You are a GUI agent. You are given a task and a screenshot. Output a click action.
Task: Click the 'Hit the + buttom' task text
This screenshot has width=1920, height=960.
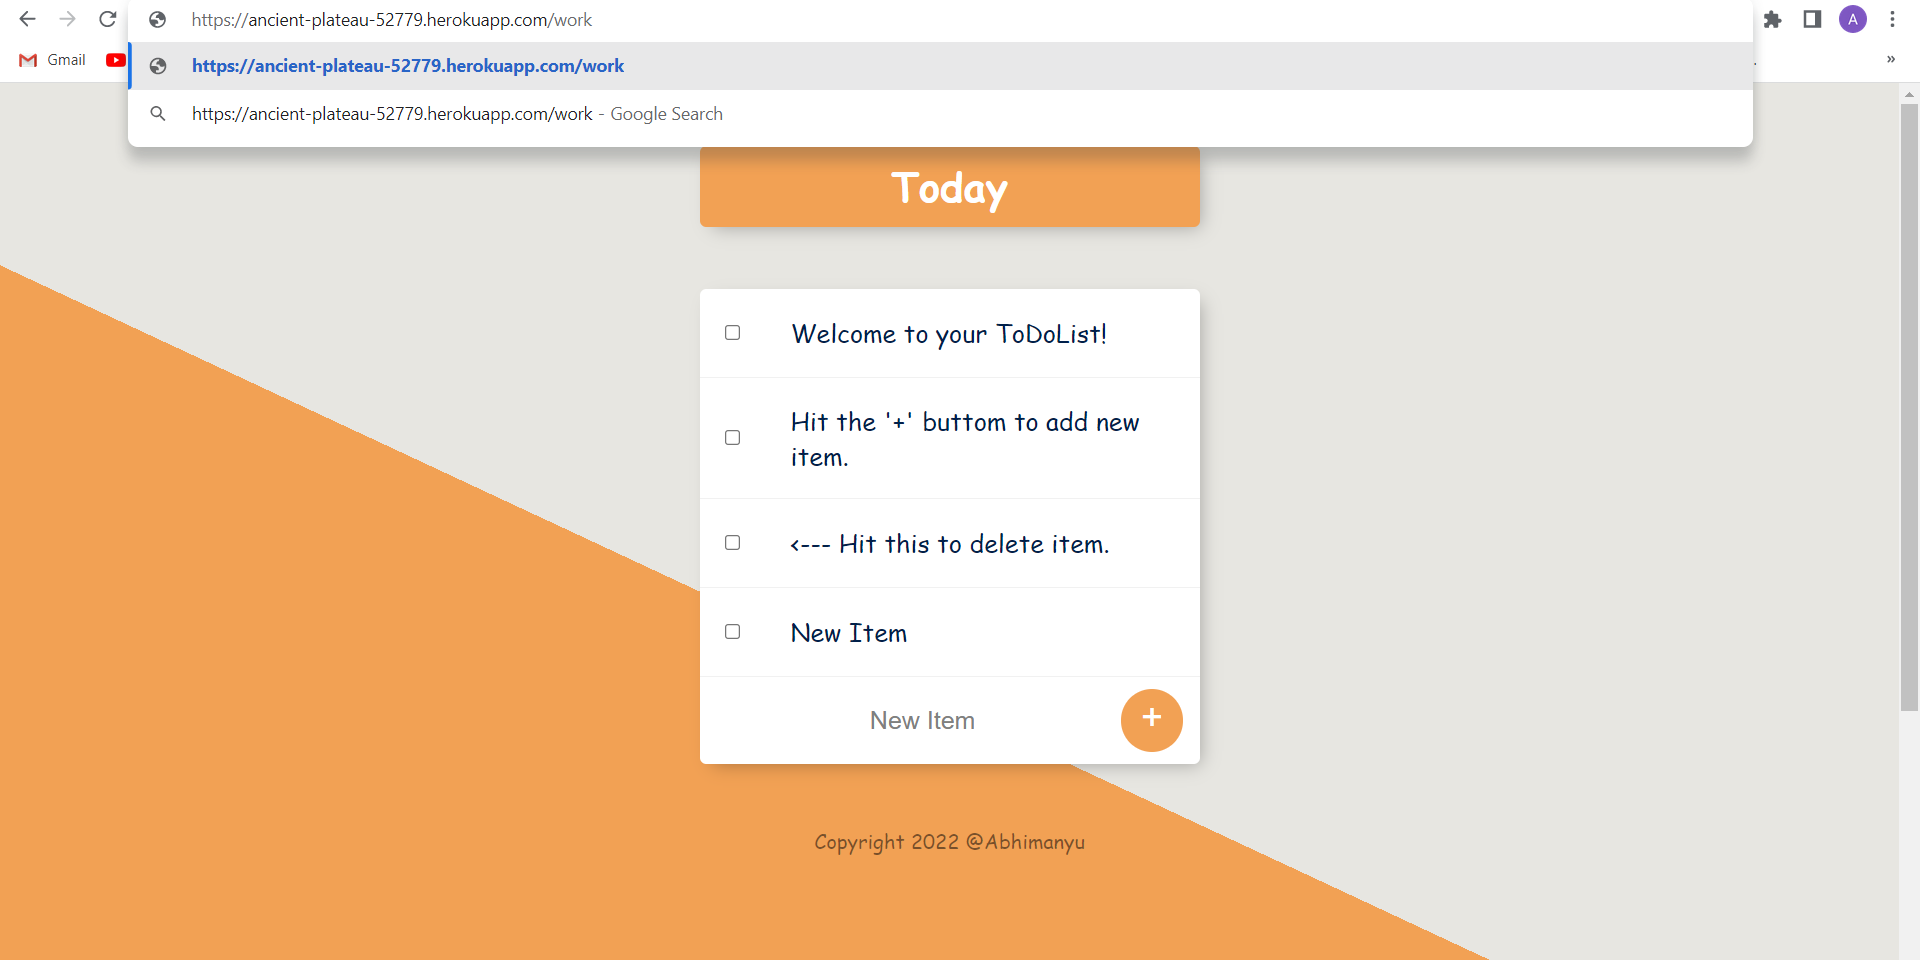click(x=964, y=438)
